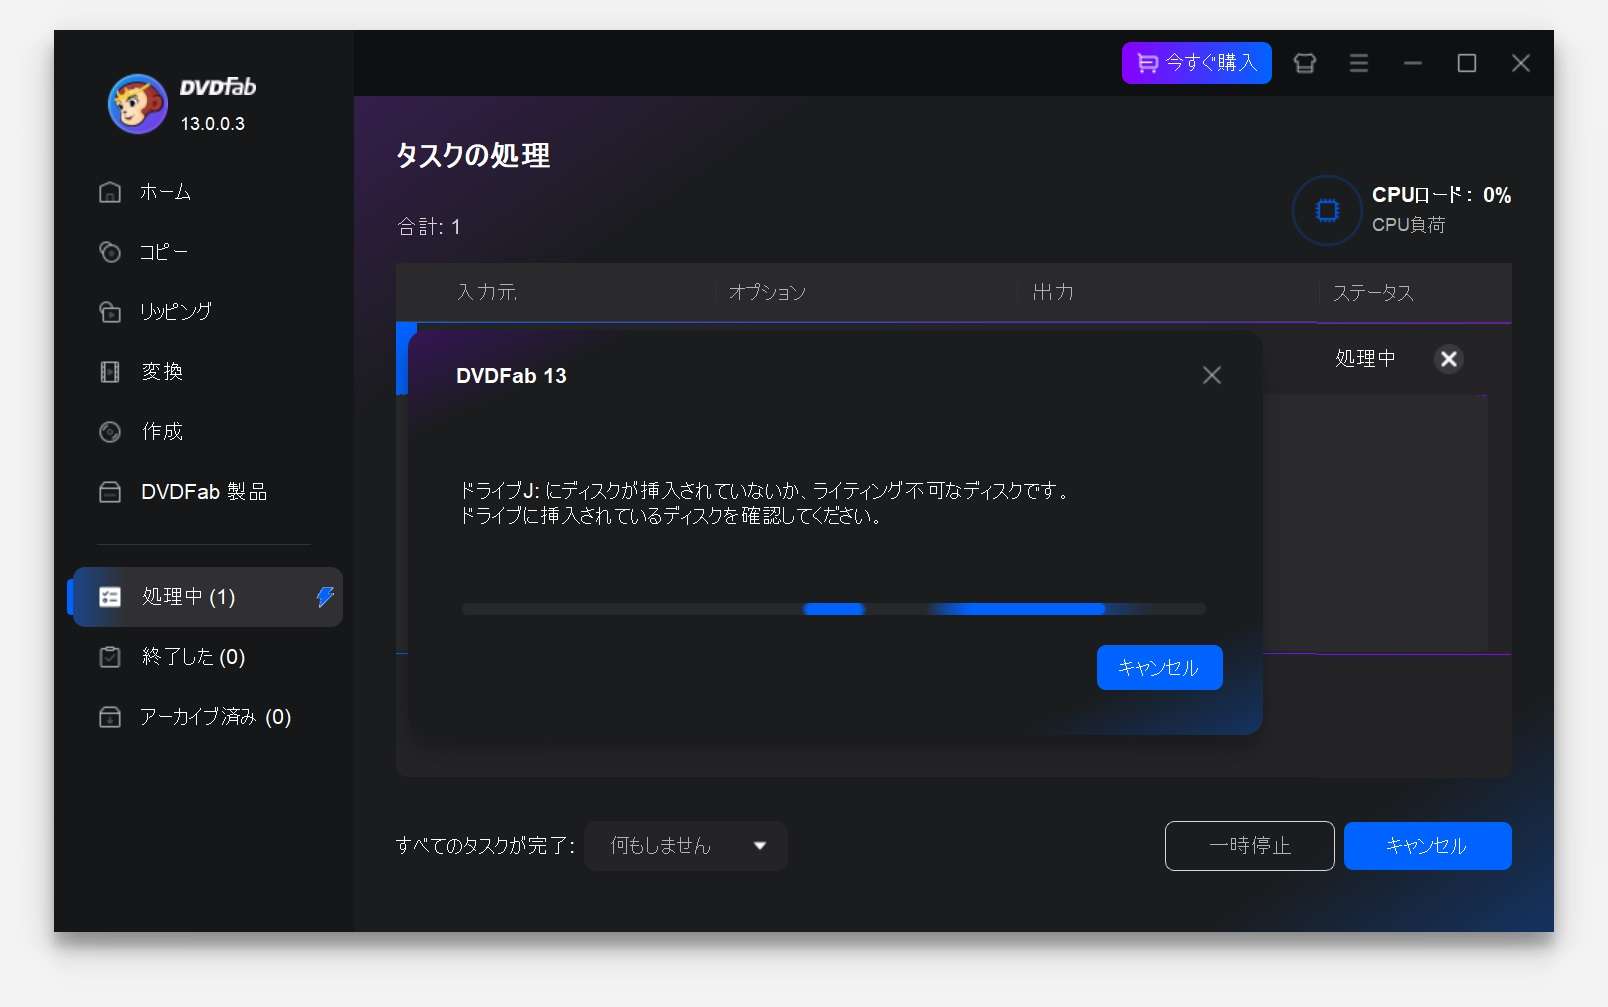1608x1007 pixels.
Task: Click the list icon beside 処理中
Action: (x=110, y=597)
